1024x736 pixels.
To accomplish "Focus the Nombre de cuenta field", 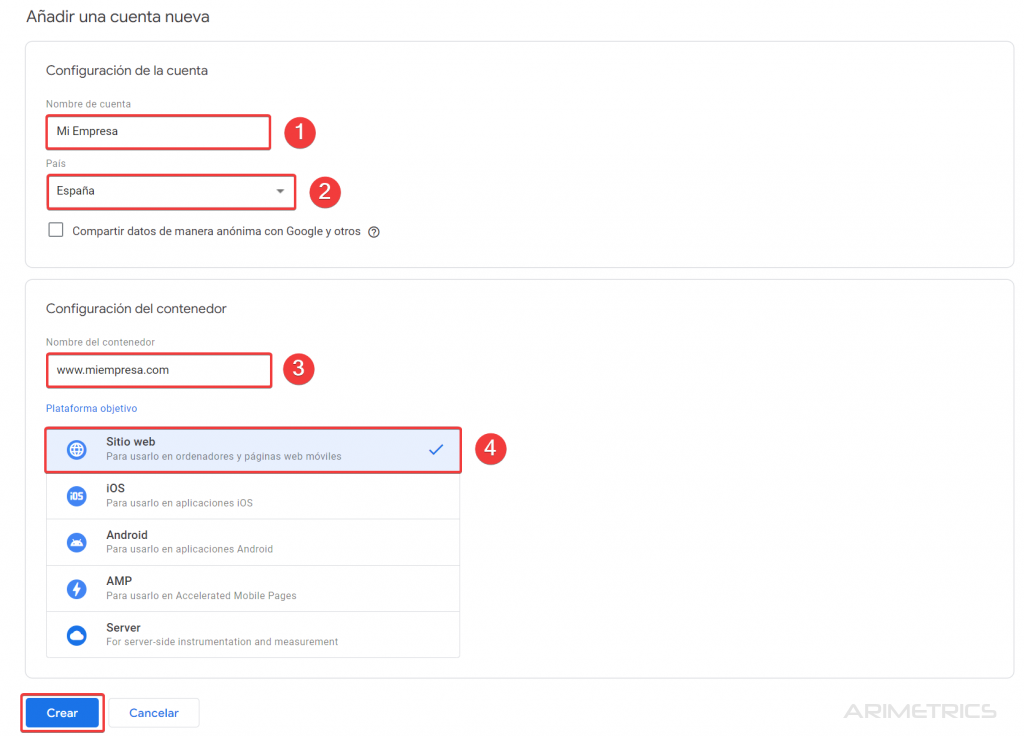I will tap(158, 132).
